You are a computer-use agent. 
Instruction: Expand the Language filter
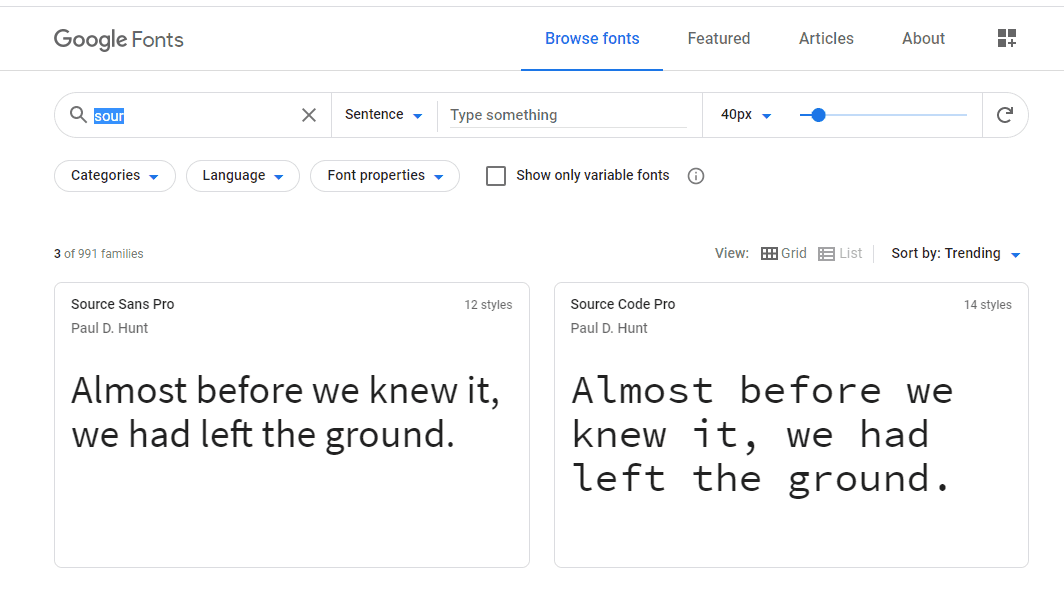click(x=243, y=176)
